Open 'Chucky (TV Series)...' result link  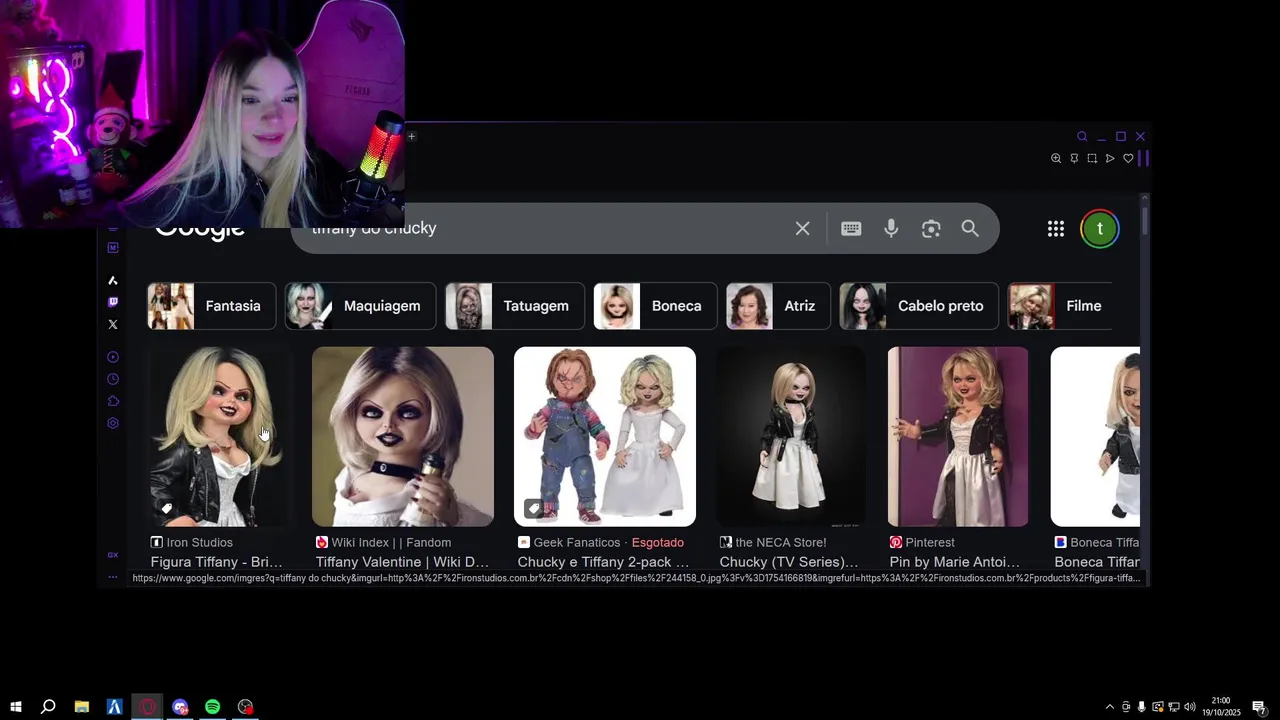coord(789,562)
